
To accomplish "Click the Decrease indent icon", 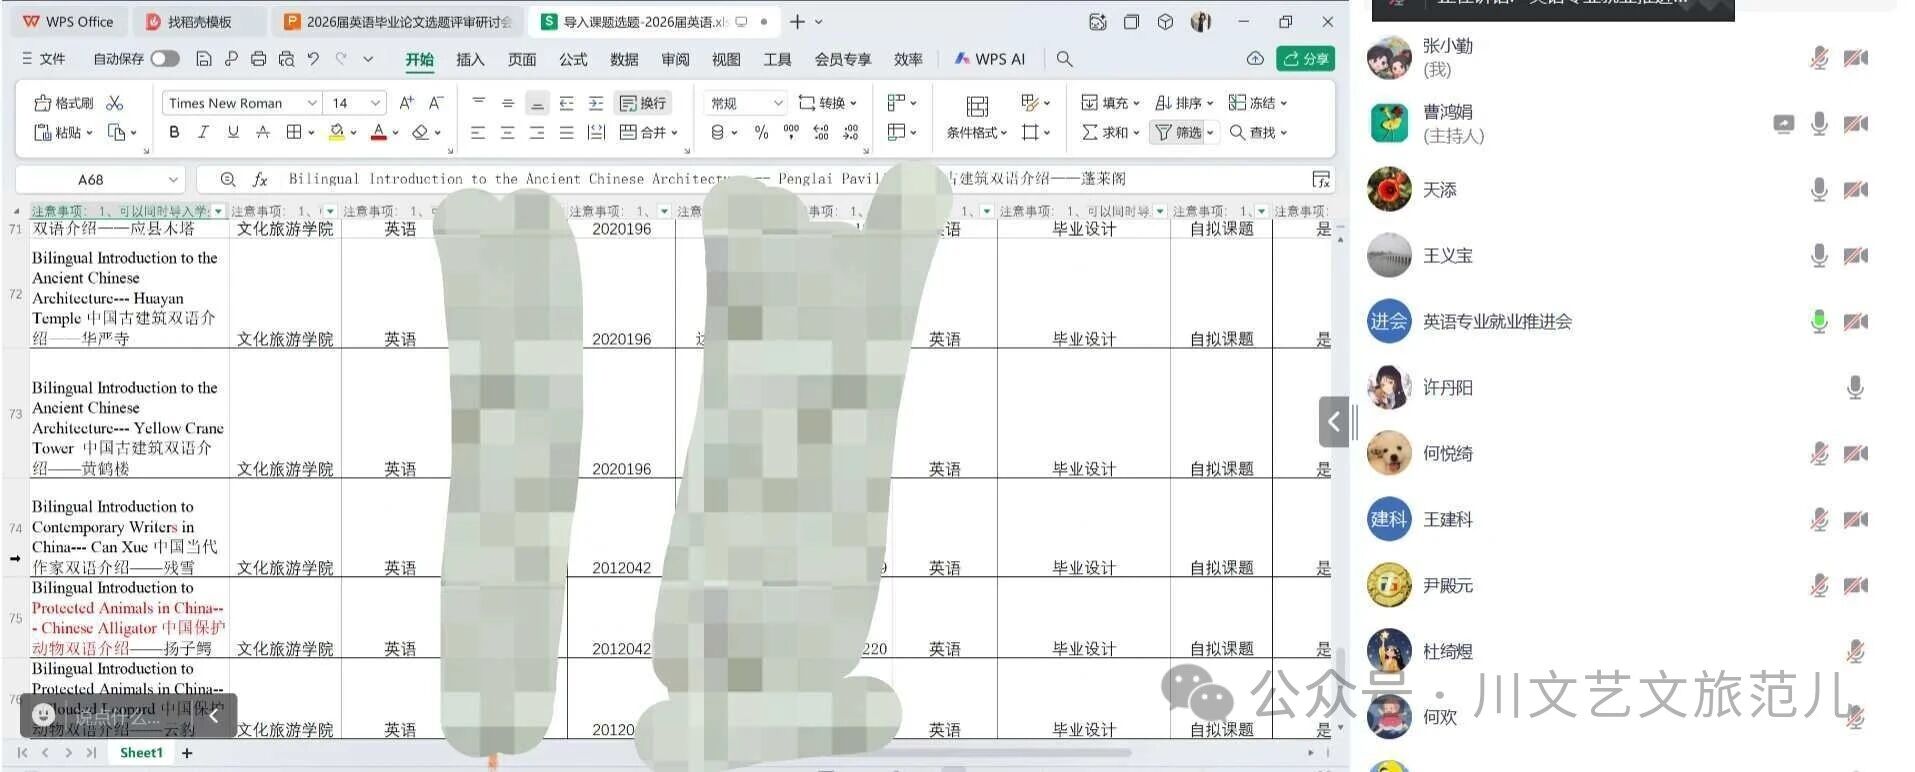I will pyautogui.click(x=567, y=103).
